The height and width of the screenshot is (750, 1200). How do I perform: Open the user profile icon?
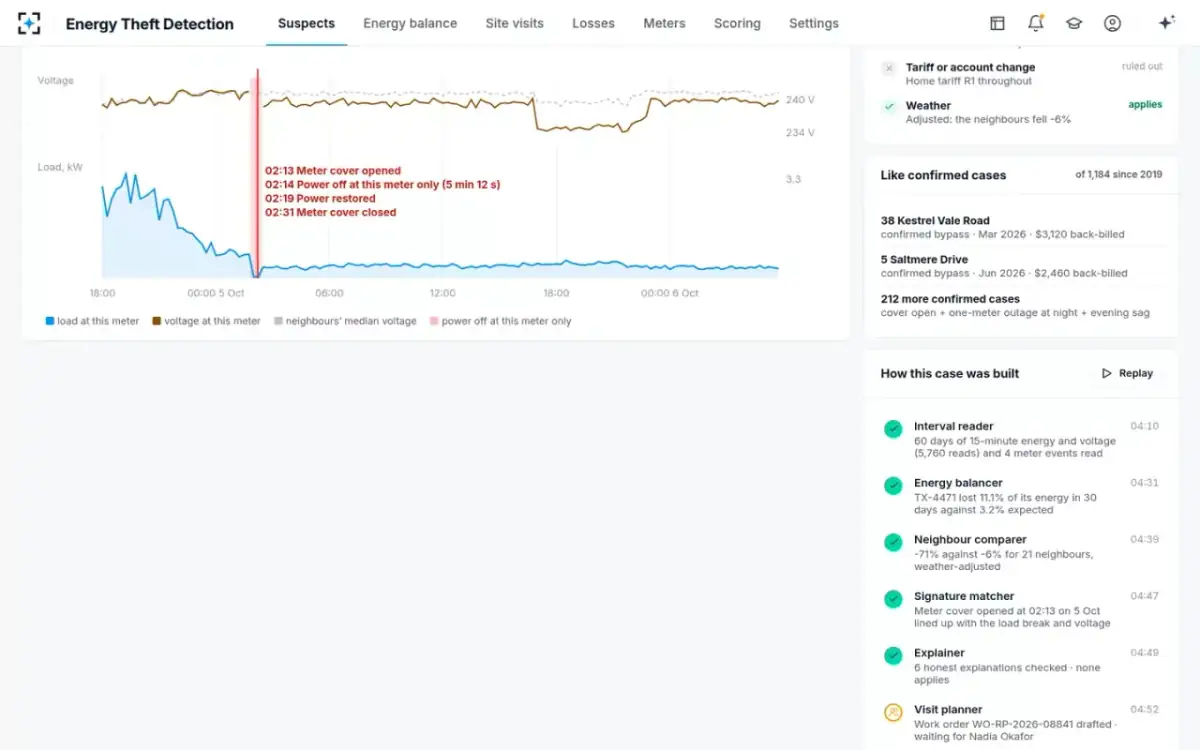point(1112,23)
